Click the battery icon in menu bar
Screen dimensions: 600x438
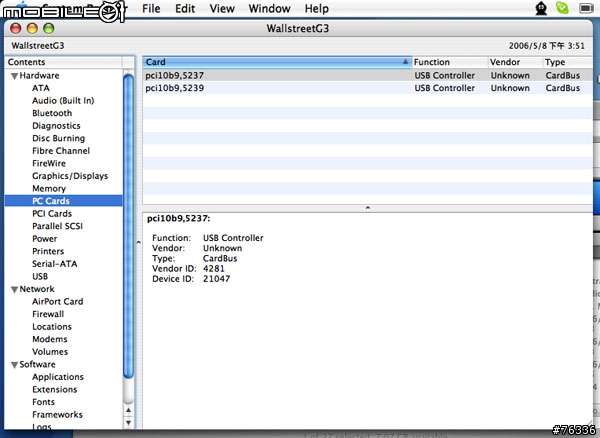click(x=586, y=8)
